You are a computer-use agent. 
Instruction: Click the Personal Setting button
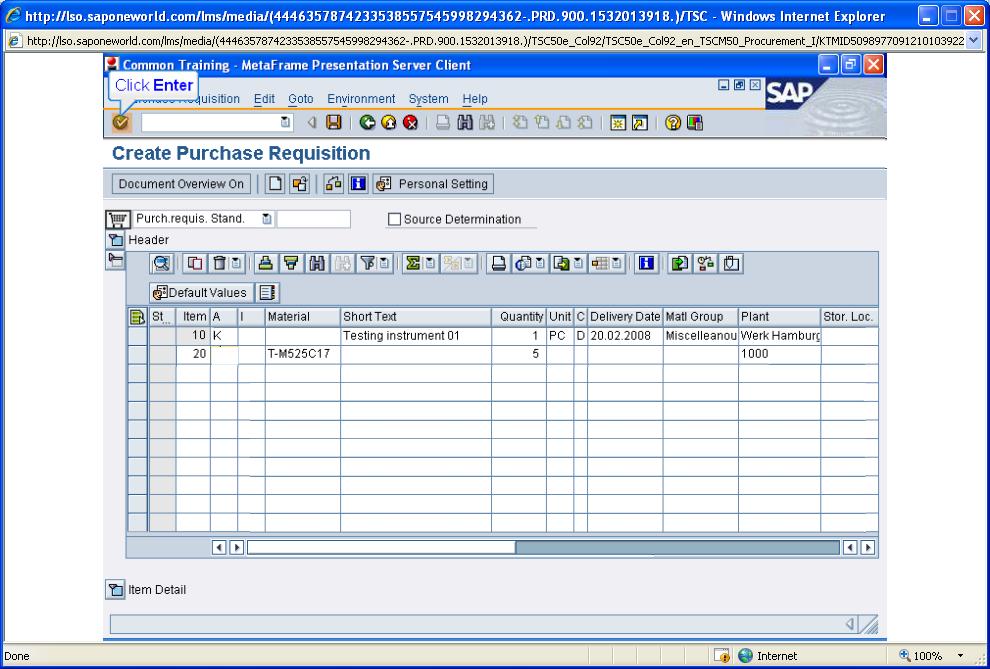pos(433,184)
